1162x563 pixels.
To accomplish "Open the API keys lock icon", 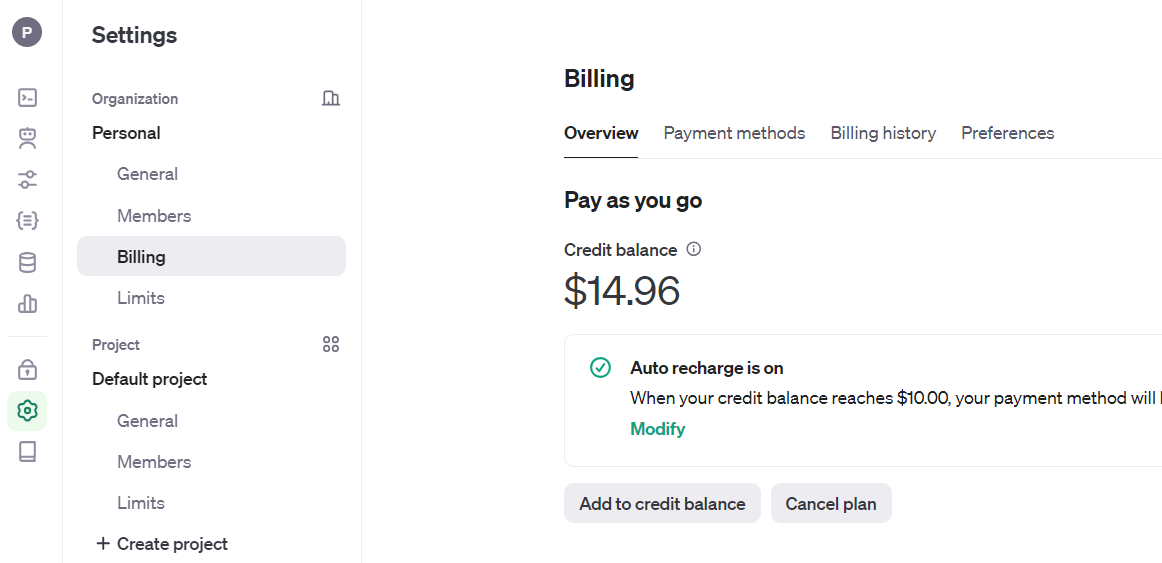I will (x=28, y=370).
